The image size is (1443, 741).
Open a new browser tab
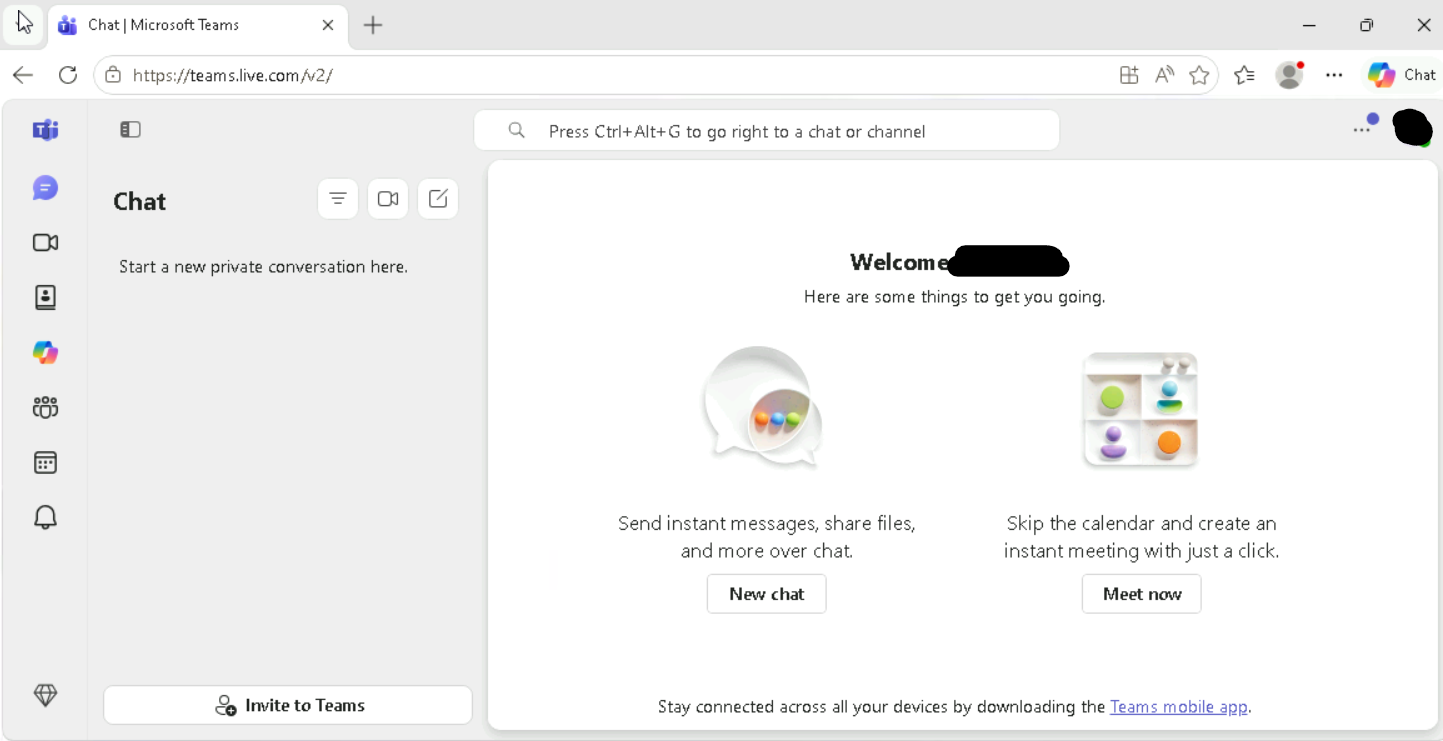pos(373,25)
